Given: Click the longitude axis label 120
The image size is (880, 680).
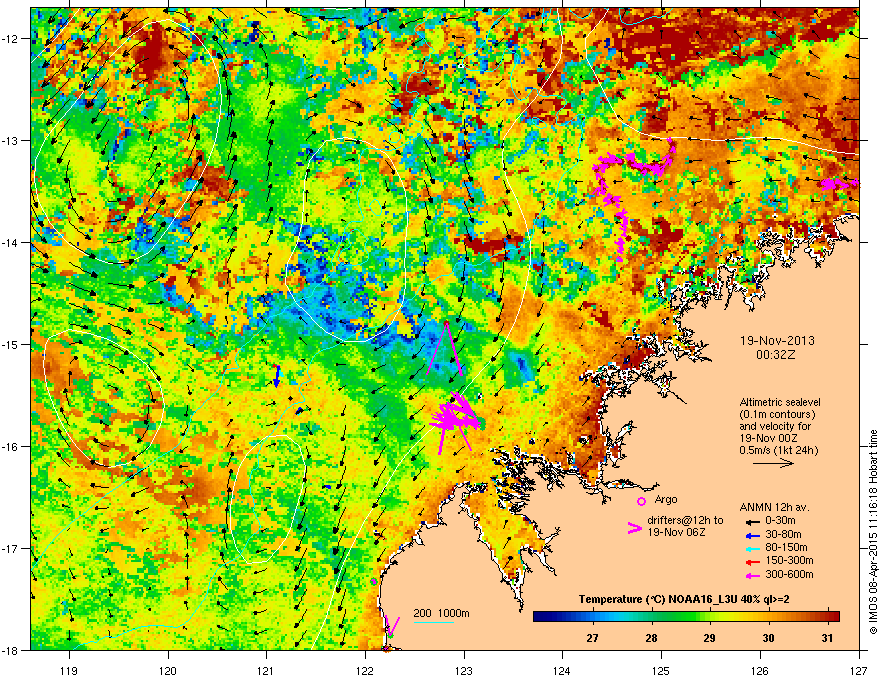Looking at the screenshot, I should coord(168,670).
